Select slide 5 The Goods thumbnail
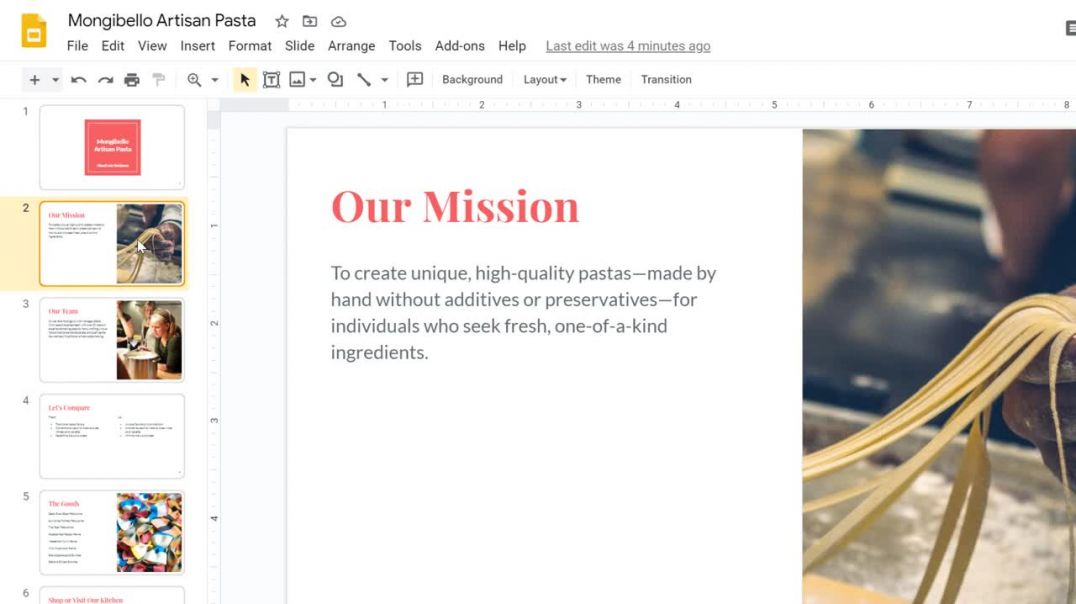 112,532
